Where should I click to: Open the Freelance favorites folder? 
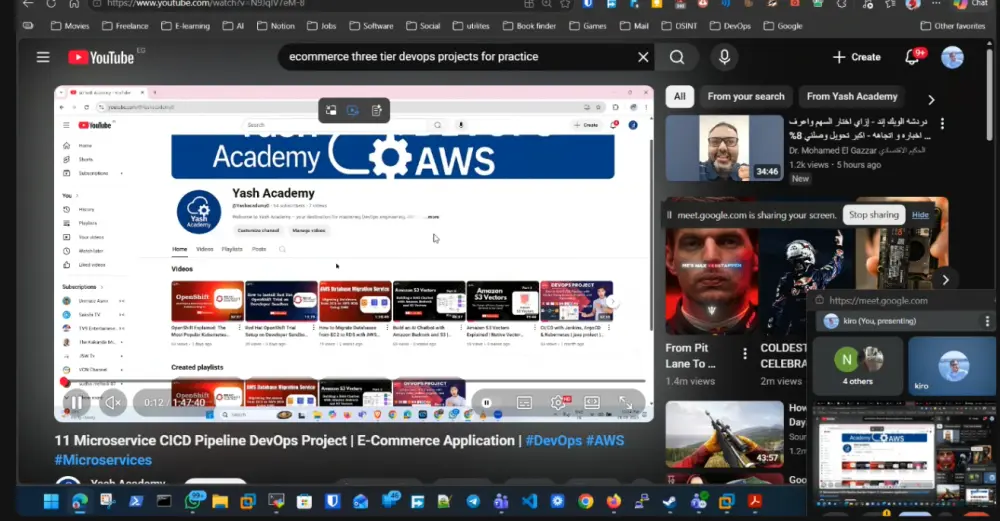[126, 26]
